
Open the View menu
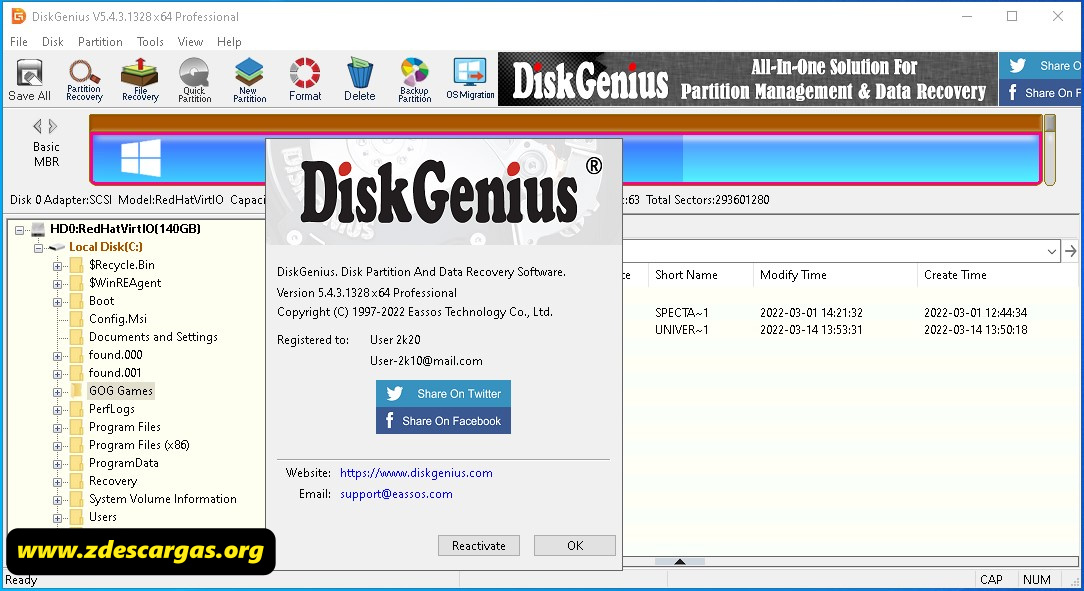tap(190, 41)
